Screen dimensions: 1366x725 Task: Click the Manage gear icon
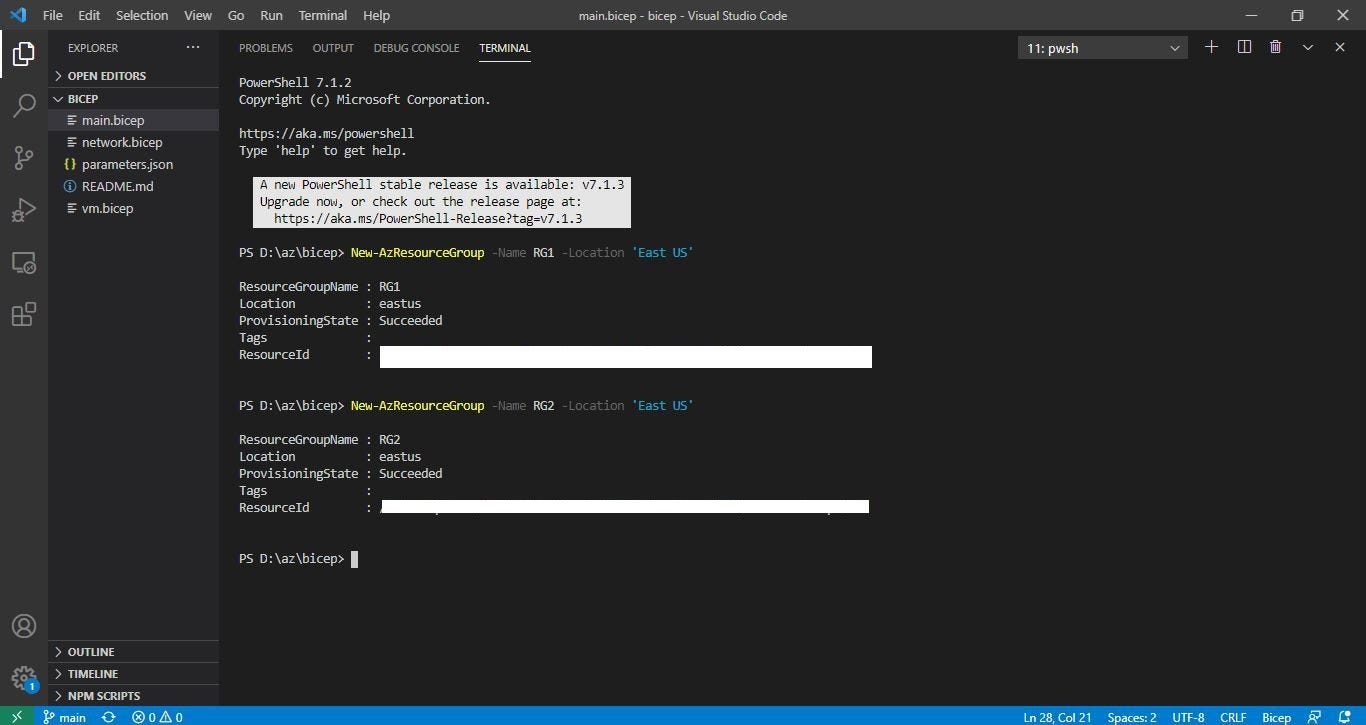[23, 678]
